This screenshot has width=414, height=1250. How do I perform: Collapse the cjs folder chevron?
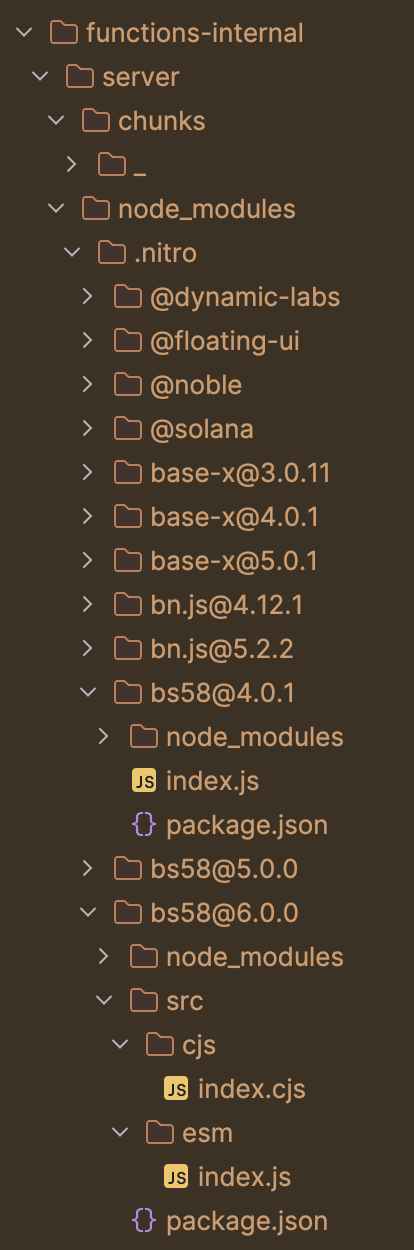click(120, 1045)
